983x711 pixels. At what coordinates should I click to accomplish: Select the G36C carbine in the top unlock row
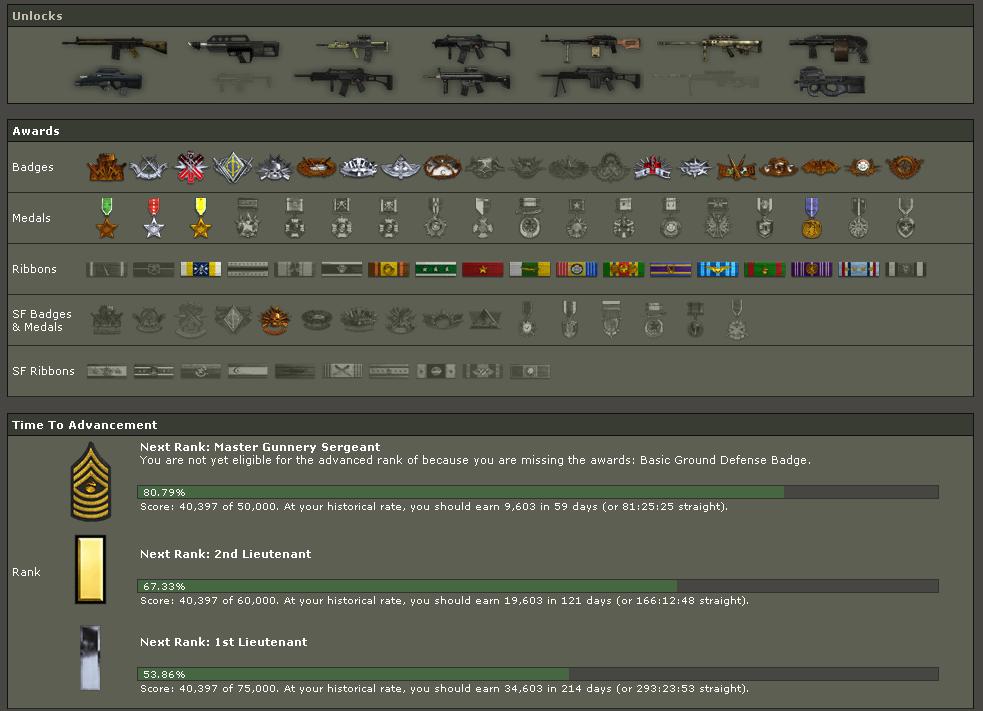[x=471, y=48]
